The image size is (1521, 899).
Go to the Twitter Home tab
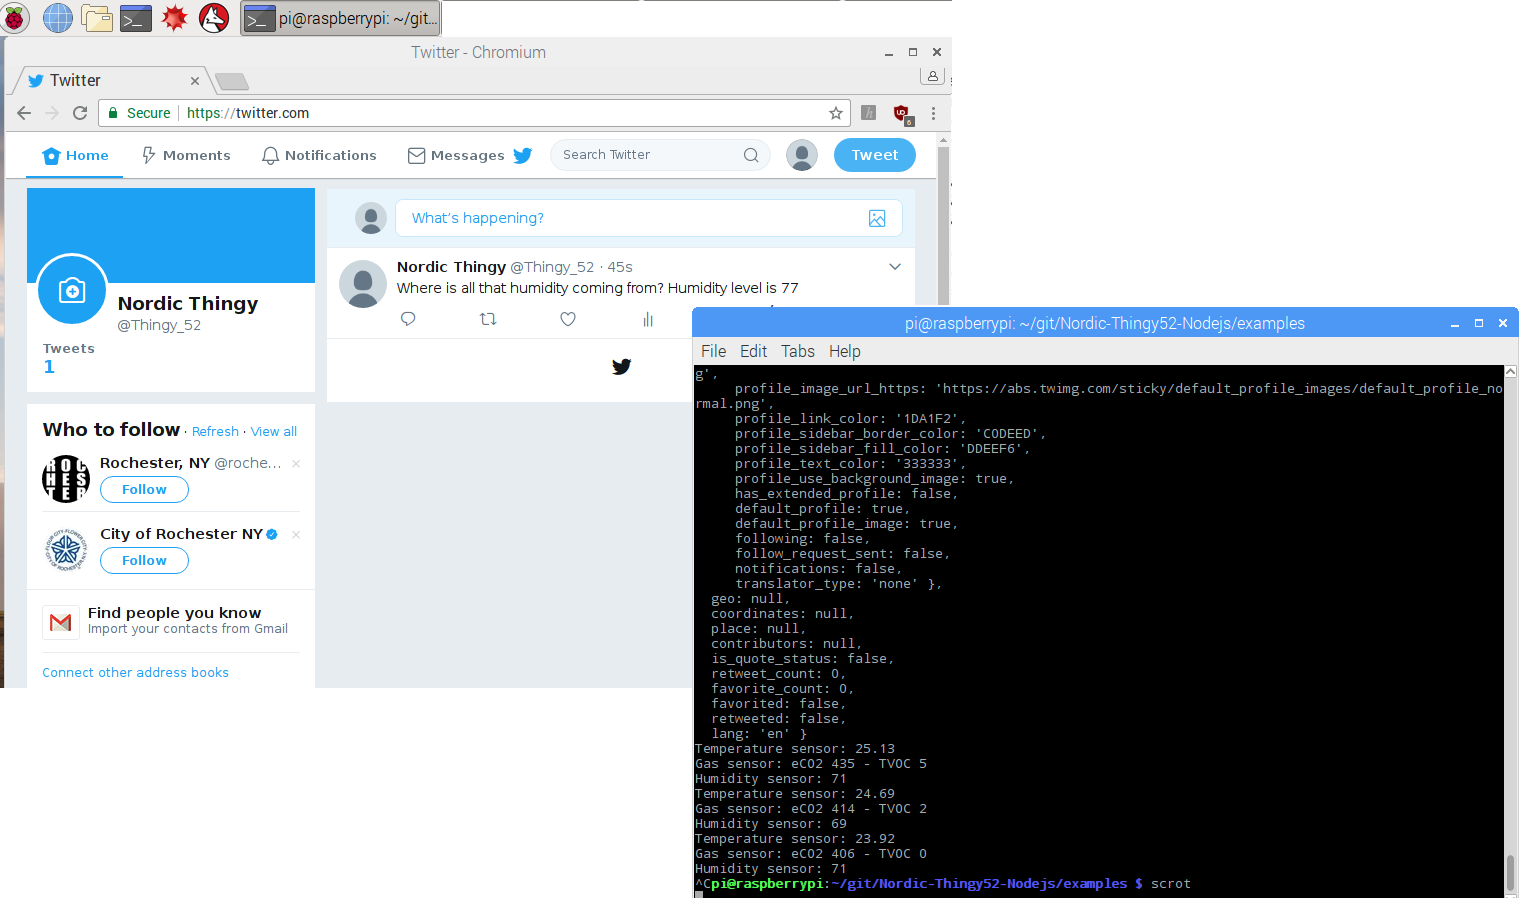[x=75, y=155]
